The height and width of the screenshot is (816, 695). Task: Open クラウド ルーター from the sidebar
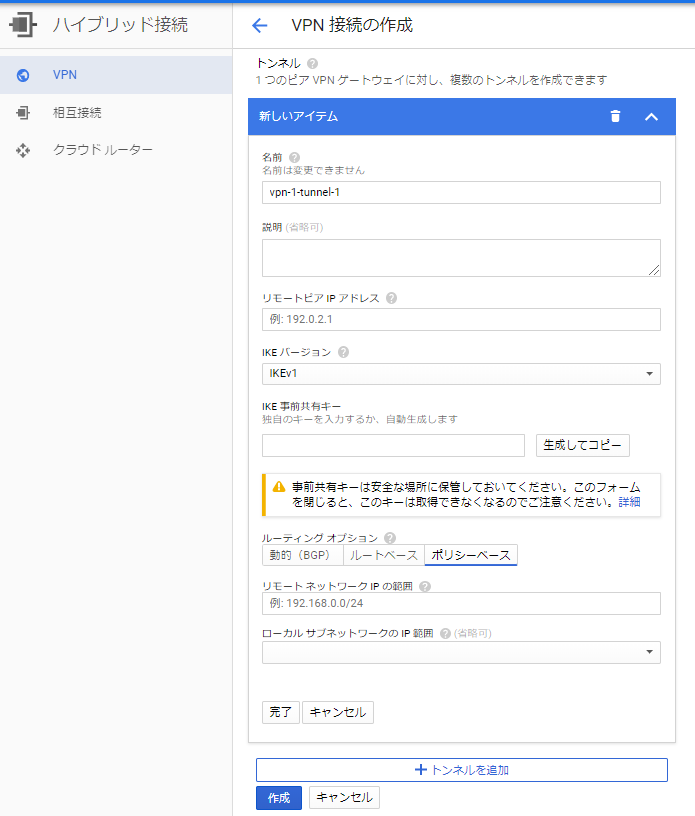[116, 150]
